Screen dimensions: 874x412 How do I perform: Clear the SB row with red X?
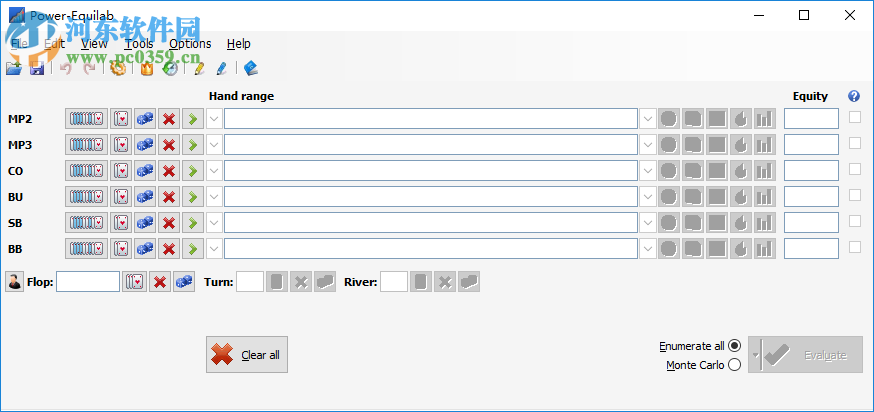(169, 223)
